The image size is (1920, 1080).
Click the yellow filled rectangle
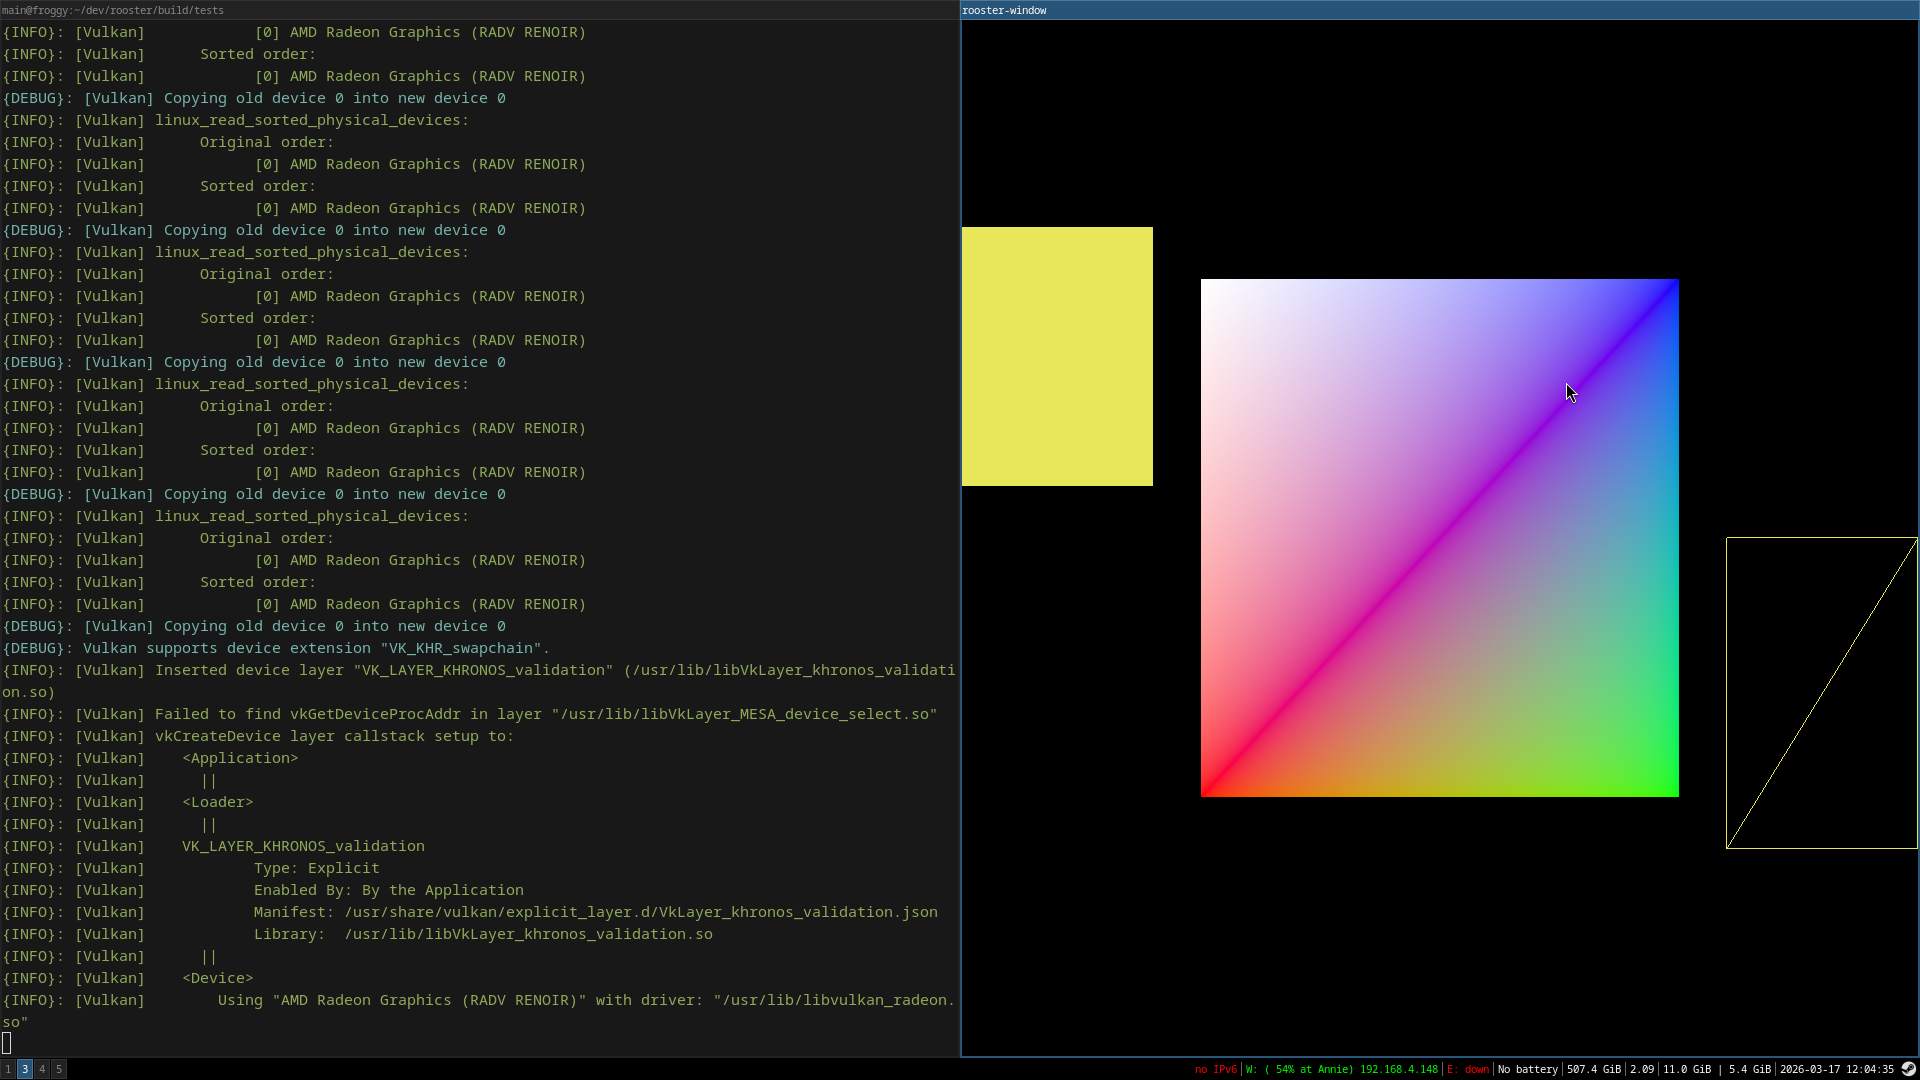[x=1057, y=356]
